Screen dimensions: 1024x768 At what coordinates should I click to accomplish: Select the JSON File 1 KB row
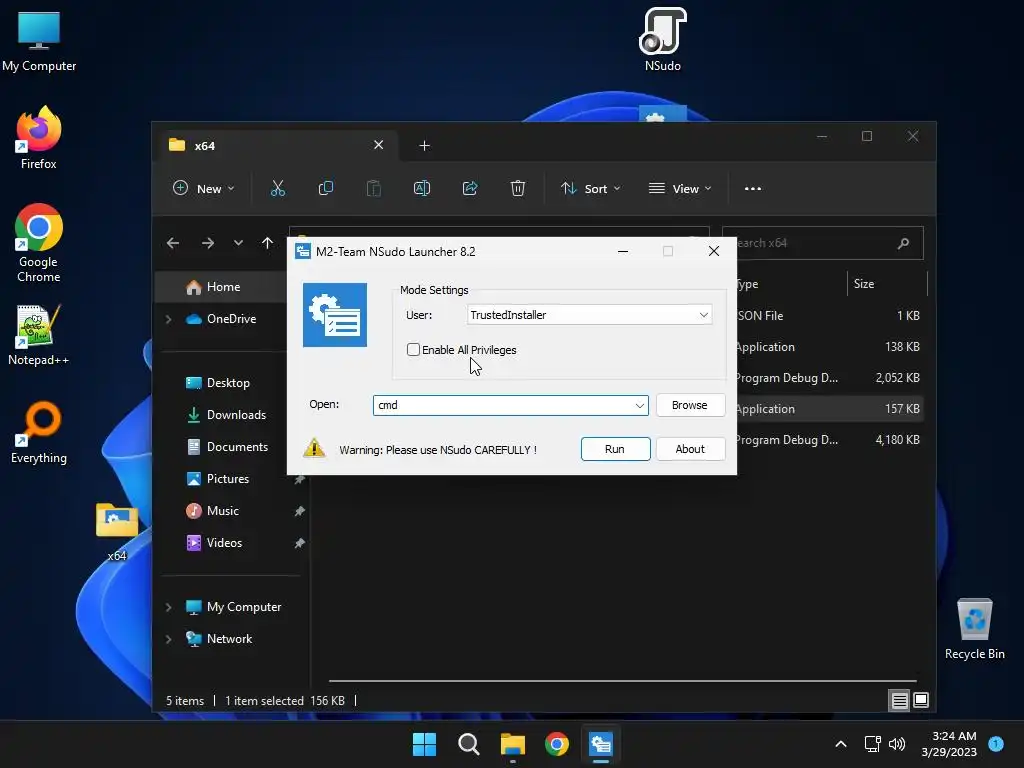pyautogui.click(x=829, y=316)
